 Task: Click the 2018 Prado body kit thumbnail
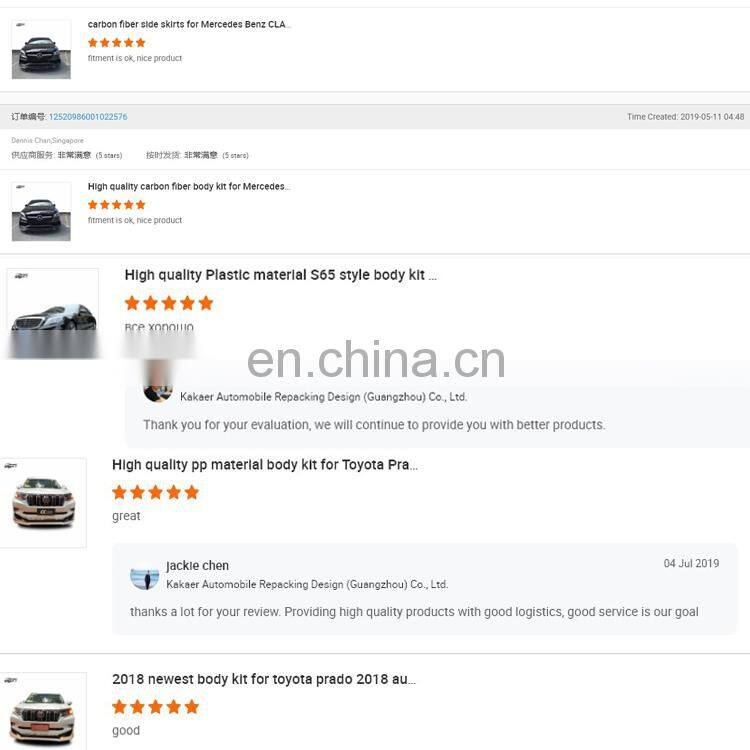(x=43, y=711)
